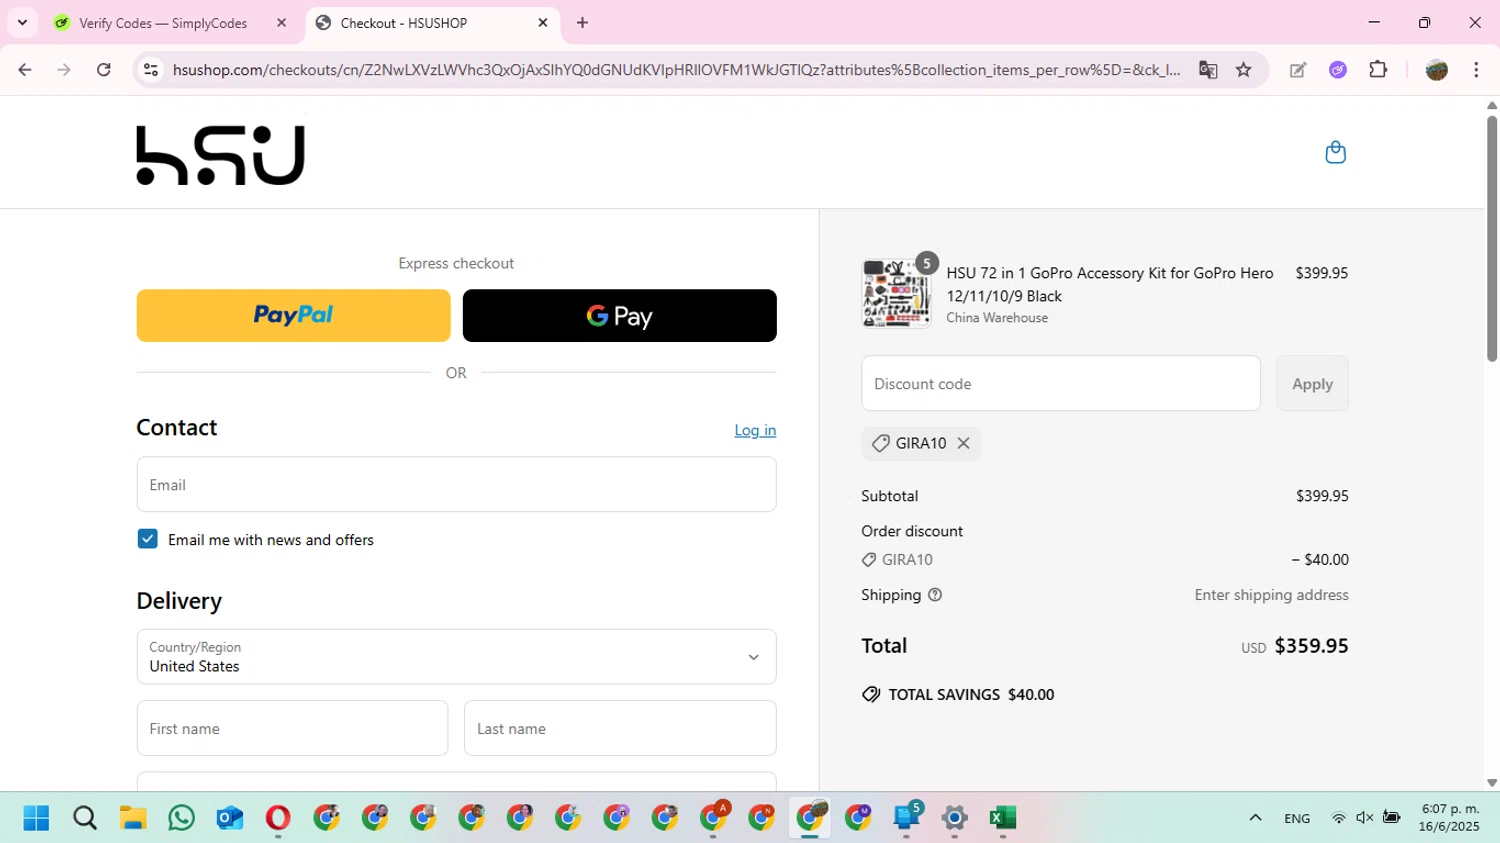1500x843 pixels.
Task: Open the Extensions puzzle menu
Action: pyautogui.click(x=1378, y=70)
